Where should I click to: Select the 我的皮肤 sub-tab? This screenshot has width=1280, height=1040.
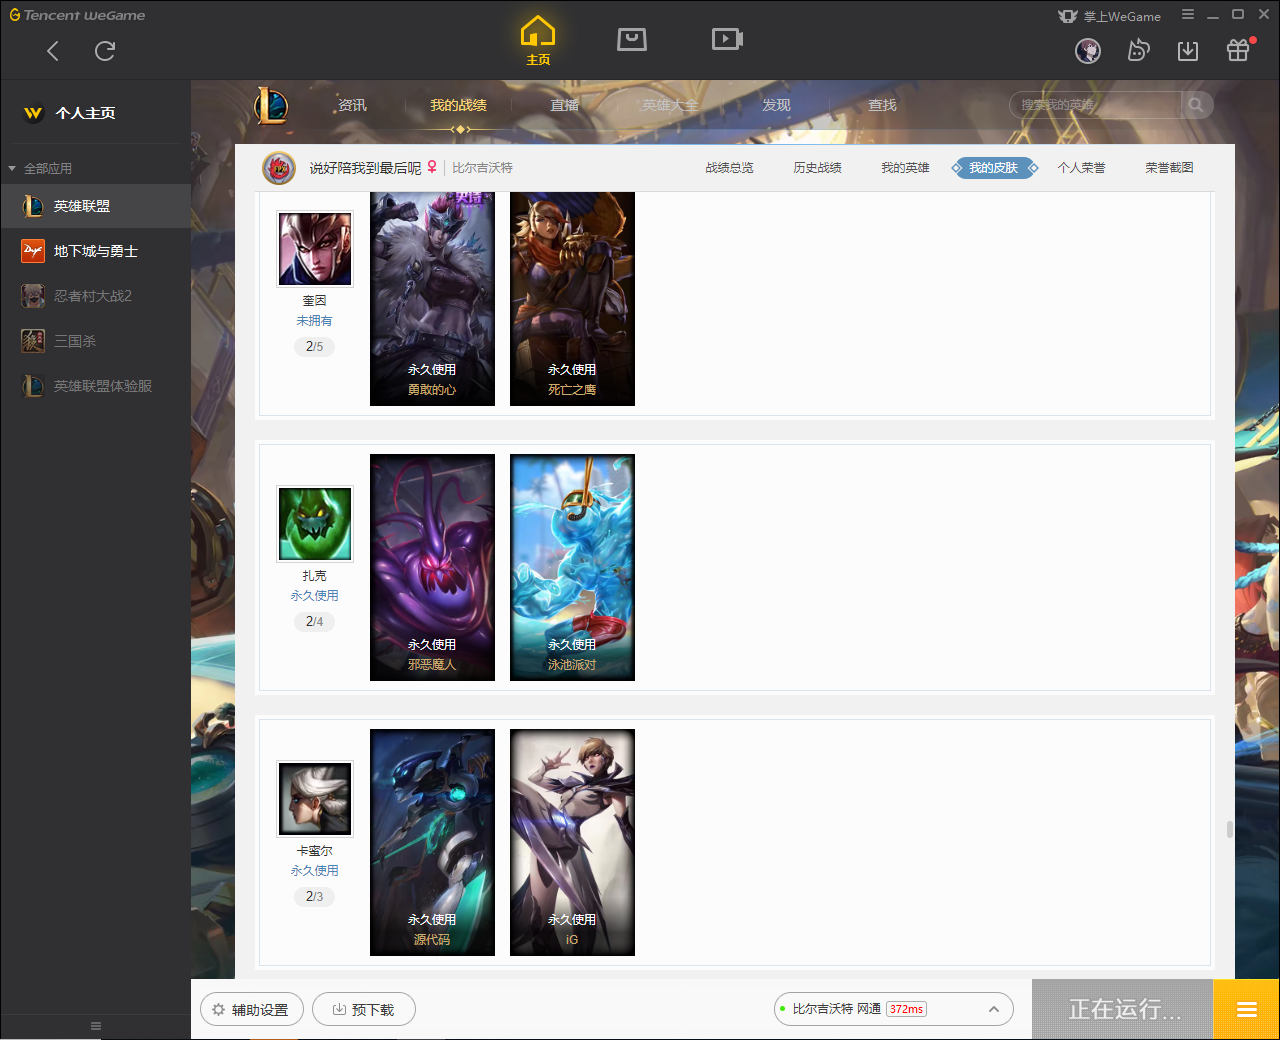(x=994, y=168)
